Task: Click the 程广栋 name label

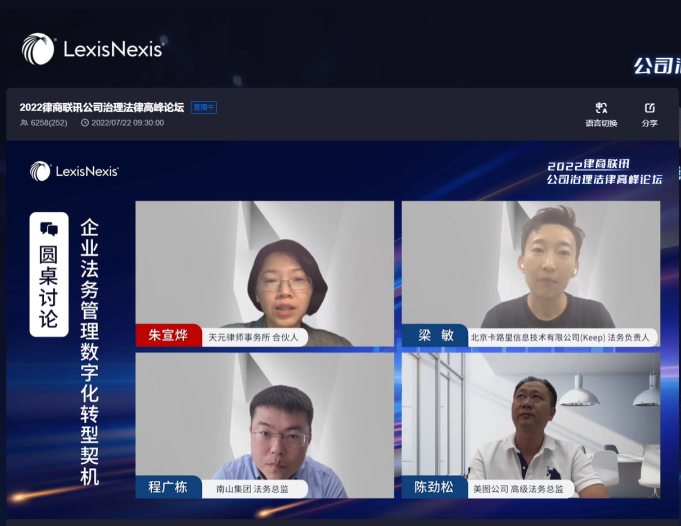Action: point(169,486)
